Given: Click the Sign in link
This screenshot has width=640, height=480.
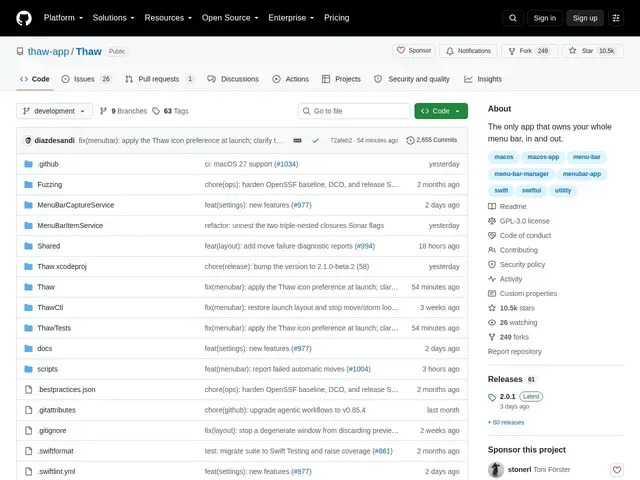Looking at the screenshot, I should [x=544, y=18].
